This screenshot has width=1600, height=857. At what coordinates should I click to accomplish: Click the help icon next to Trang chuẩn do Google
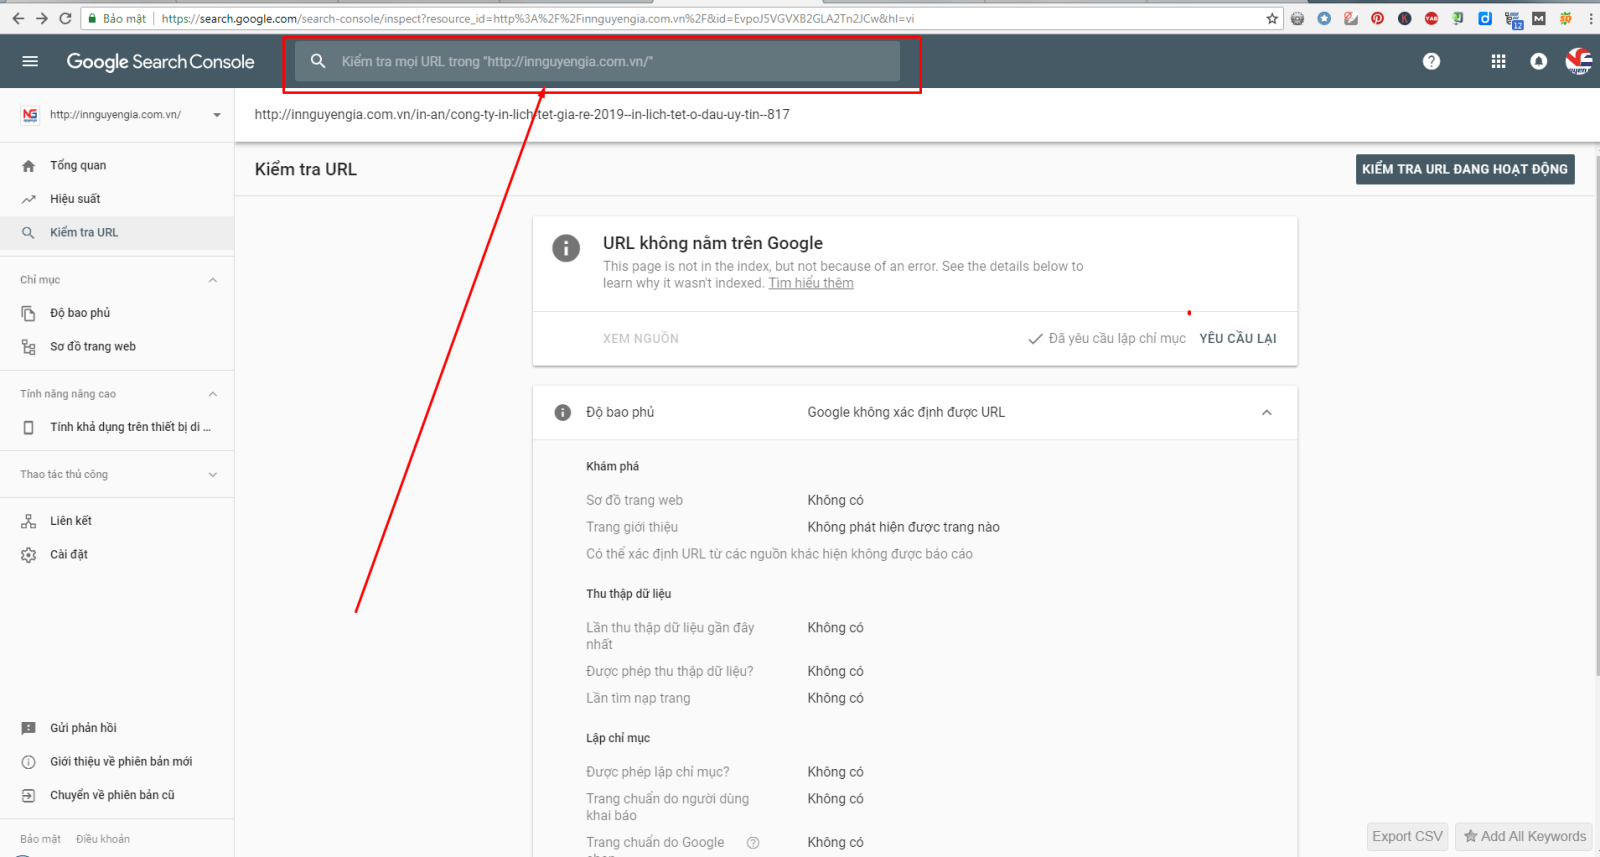(x=753, y=843)
